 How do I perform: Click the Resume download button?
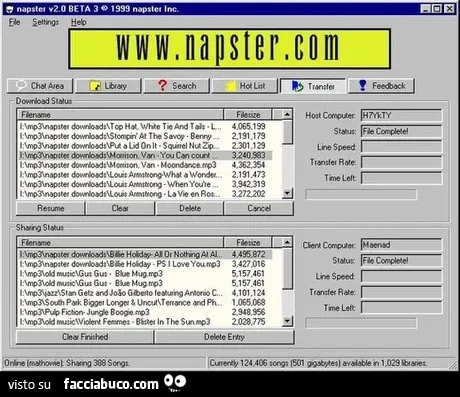tap(51, 208)
